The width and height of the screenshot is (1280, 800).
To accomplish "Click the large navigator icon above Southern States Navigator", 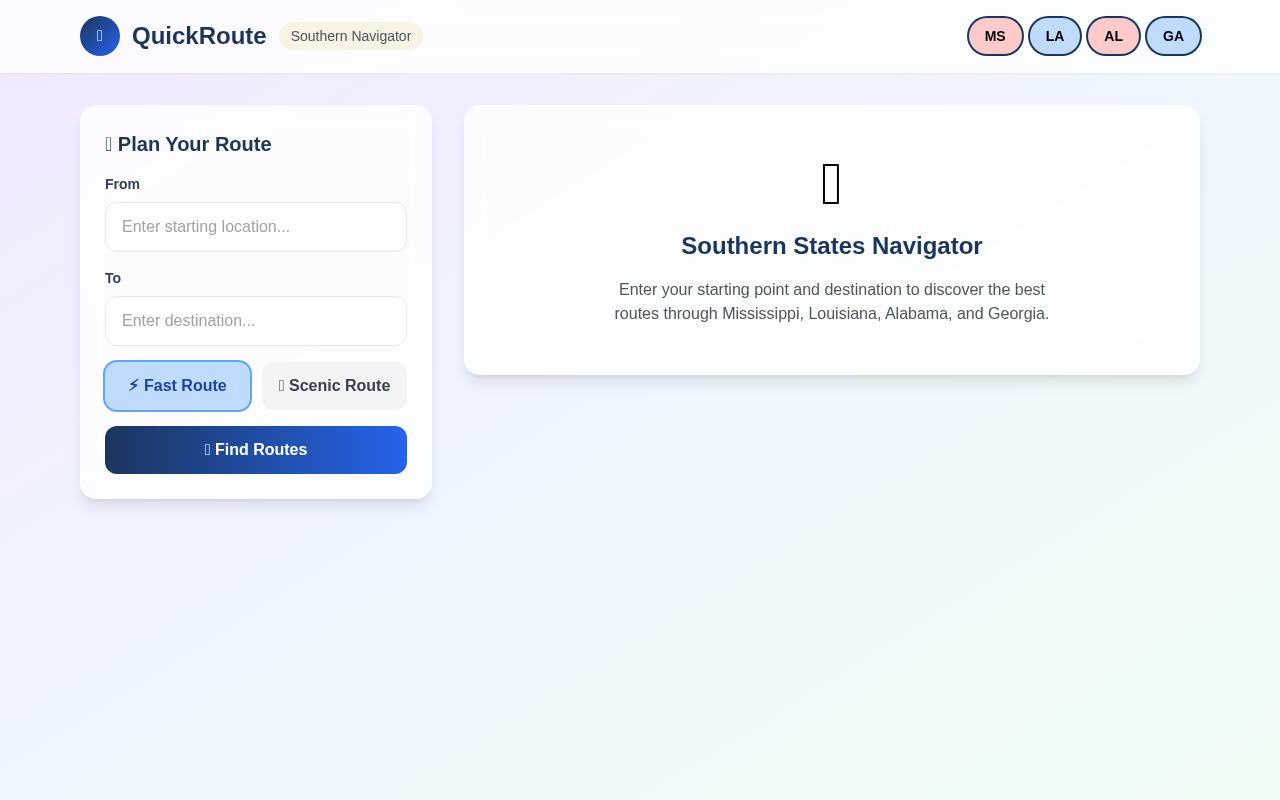I will pyautogui.click(x=831, y=183).
